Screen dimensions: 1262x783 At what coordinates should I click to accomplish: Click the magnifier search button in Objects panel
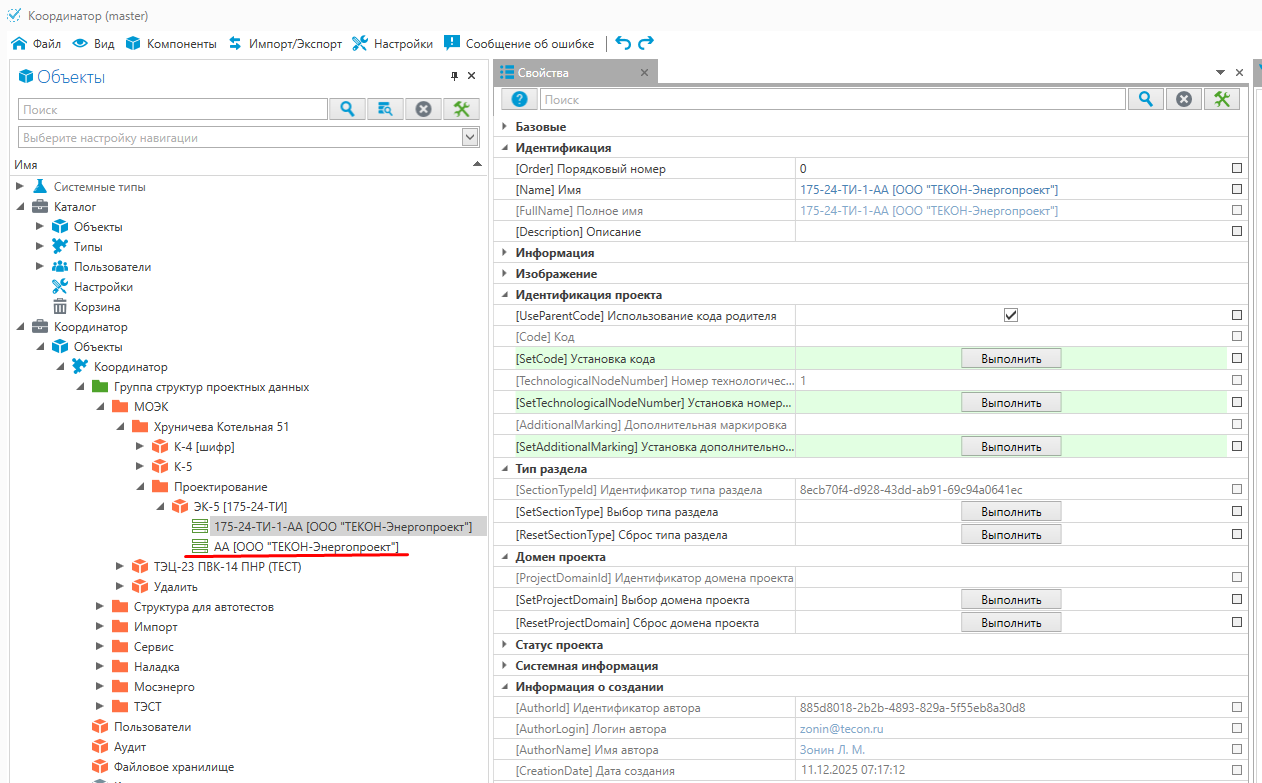pos(347,109)
